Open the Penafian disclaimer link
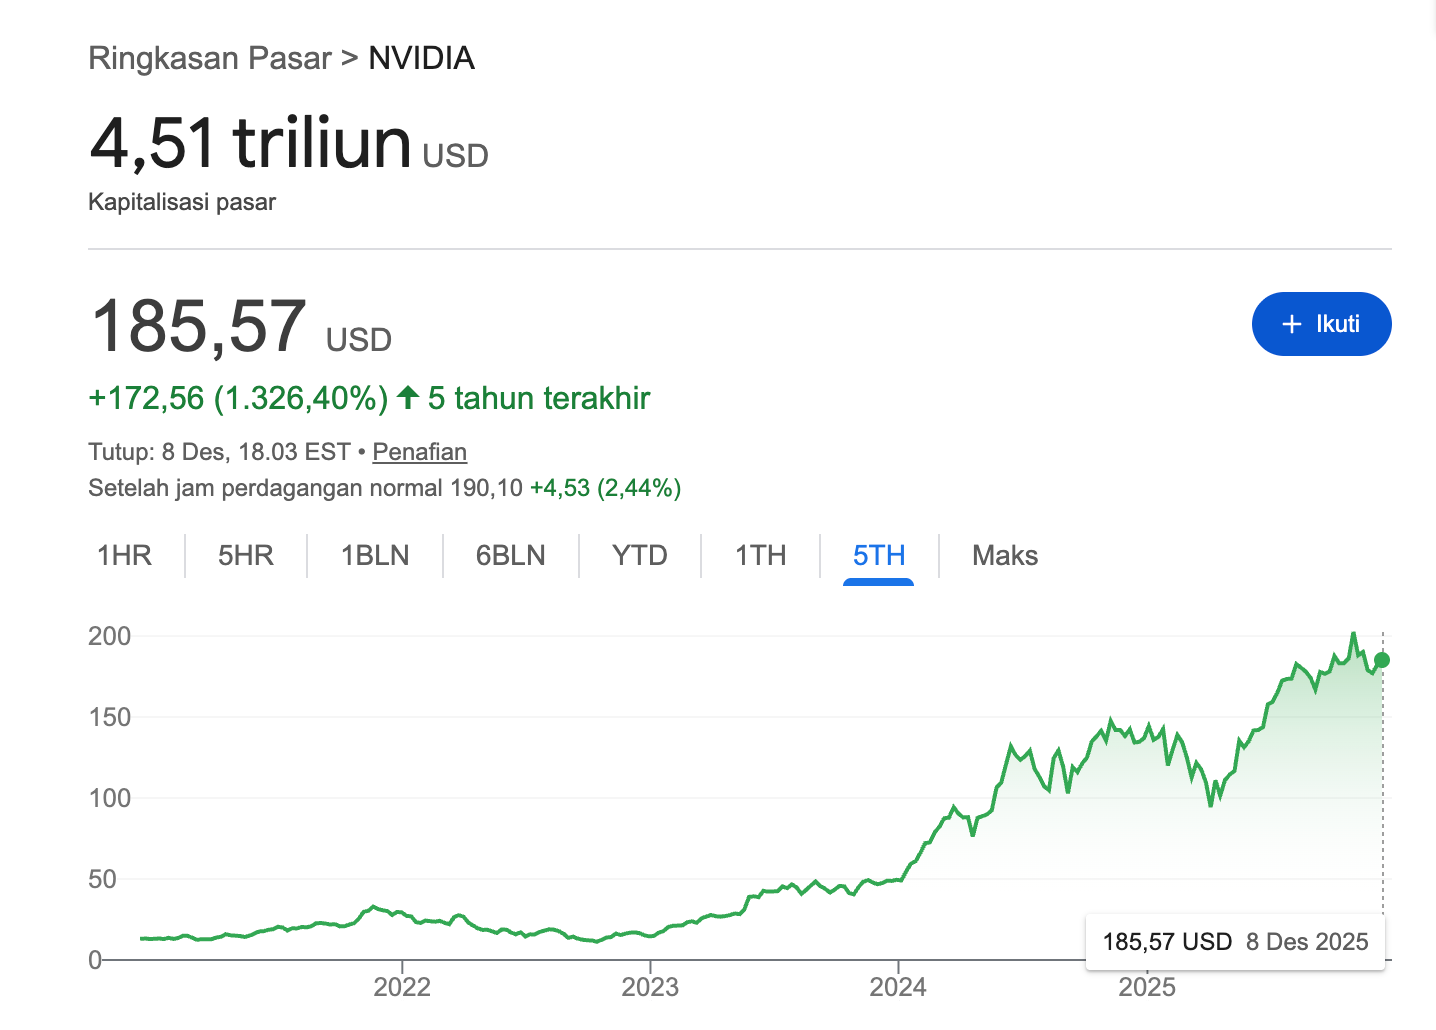 pyautogui.click(x=419, y=452)
